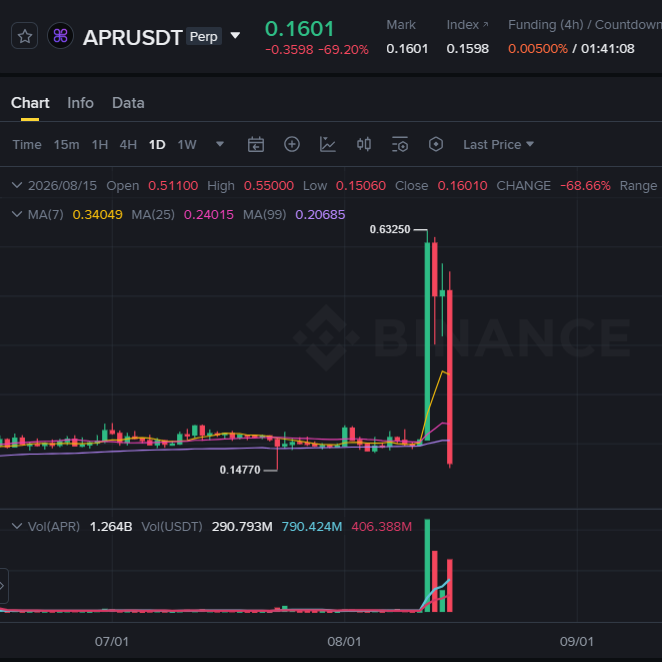Expand more time intervals dropdown
Image resolution: width=662 pixels, height=662 pixels.
coord(220,144)
